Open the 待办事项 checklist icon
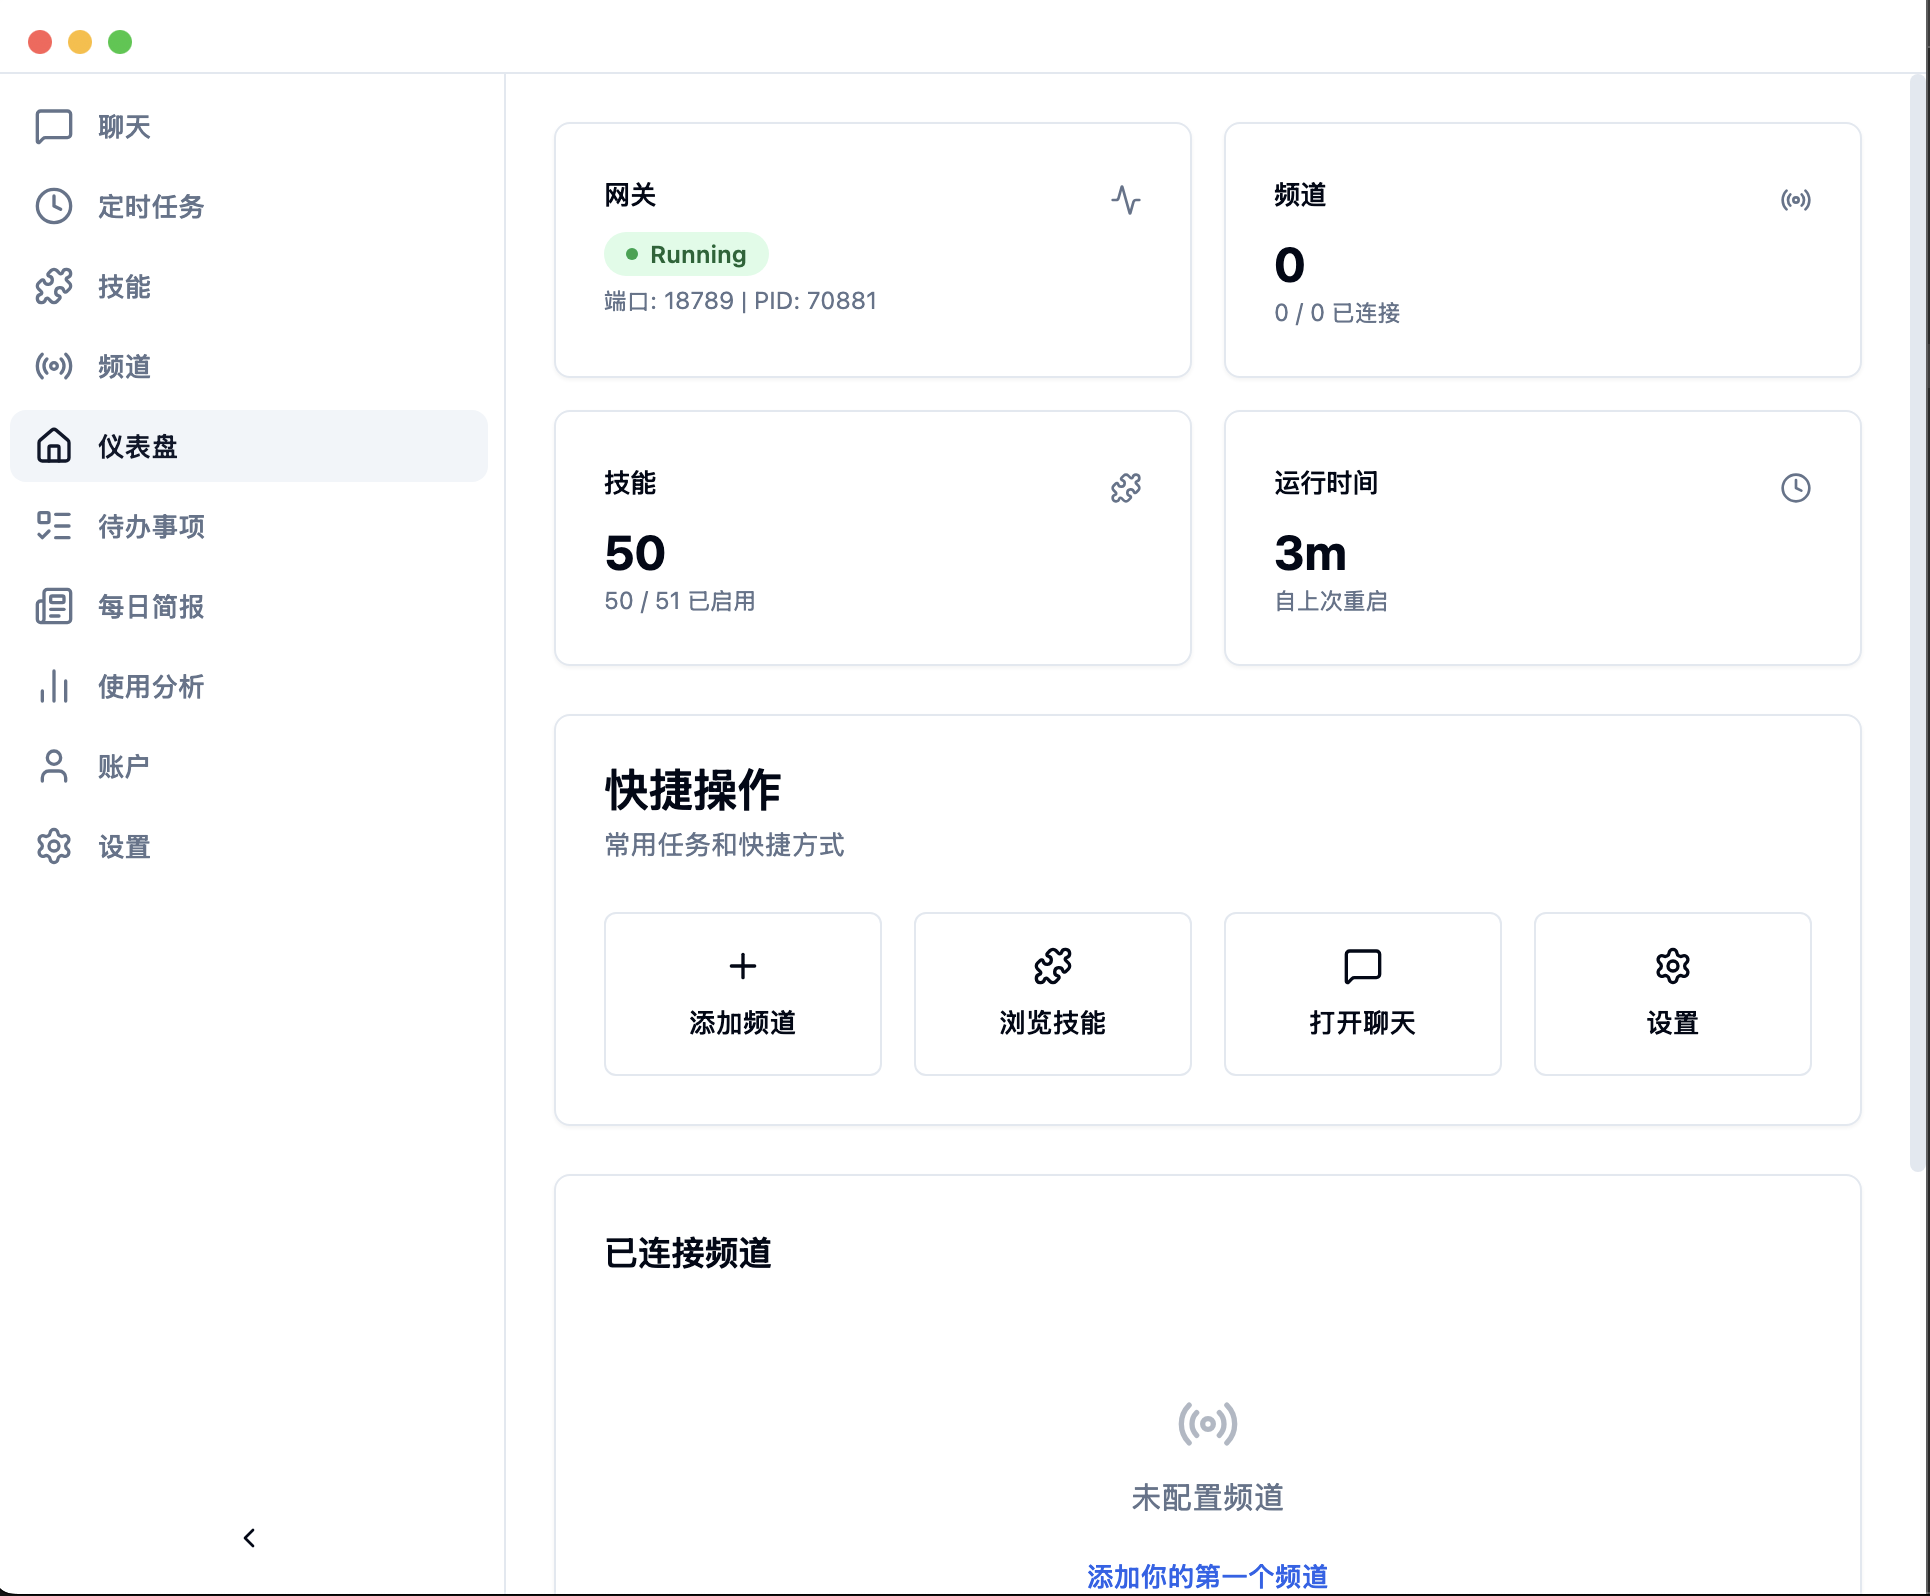 coord(53,526)
